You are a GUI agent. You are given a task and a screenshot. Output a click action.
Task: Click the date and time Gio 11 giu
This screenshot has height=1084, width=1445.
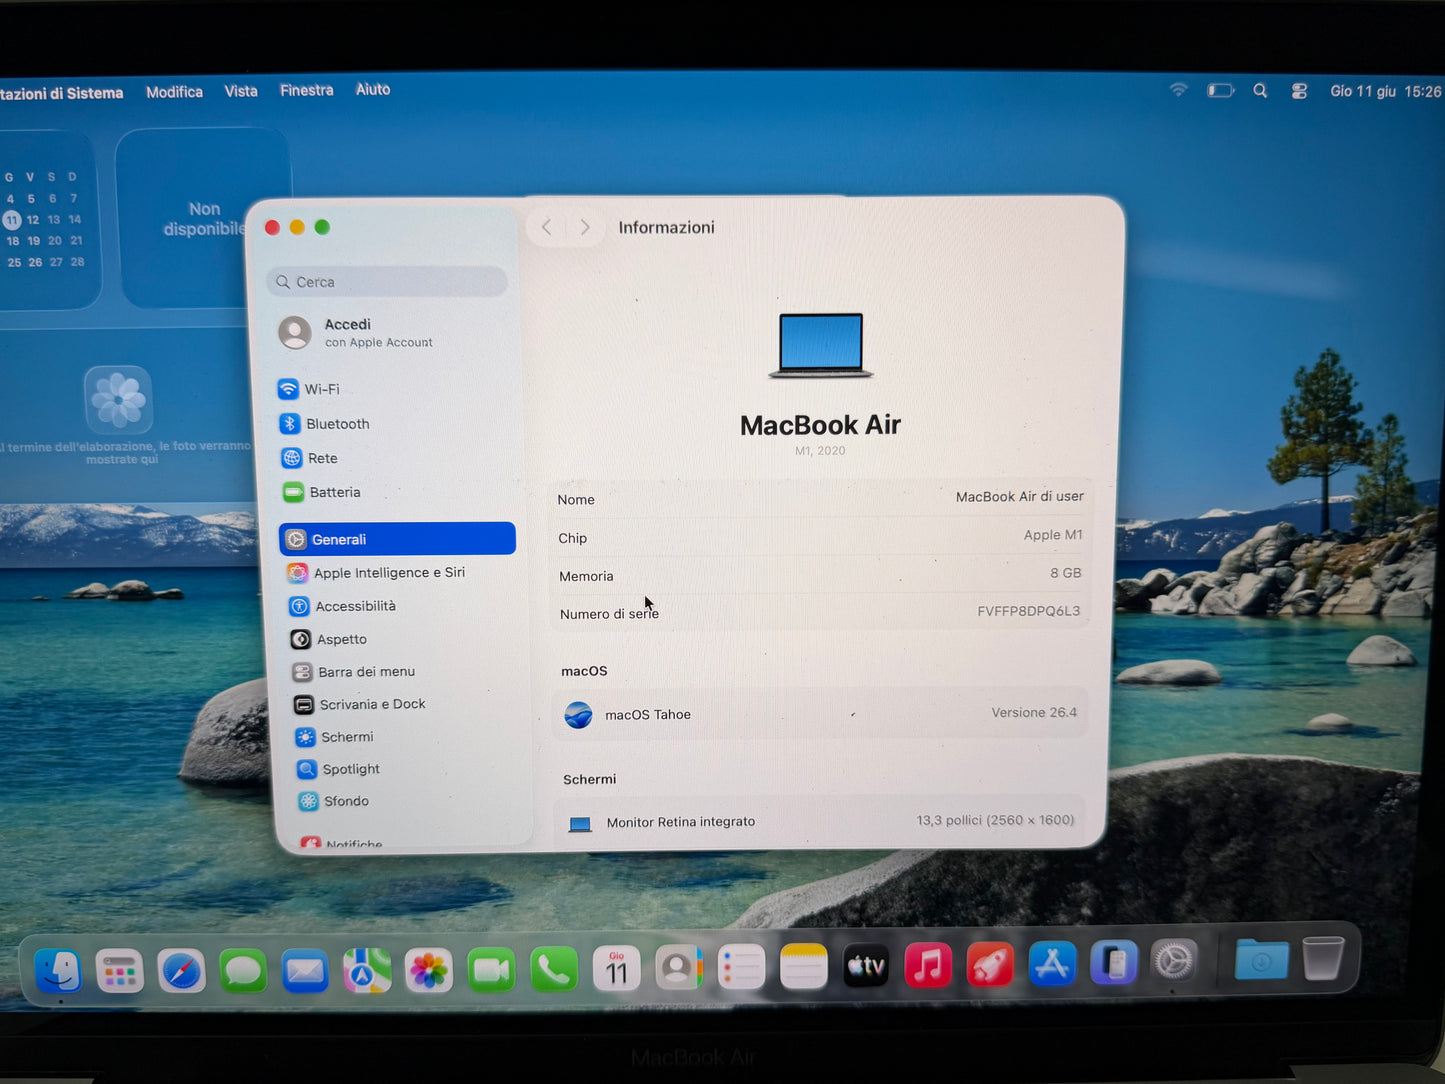tap(1385, 91)
